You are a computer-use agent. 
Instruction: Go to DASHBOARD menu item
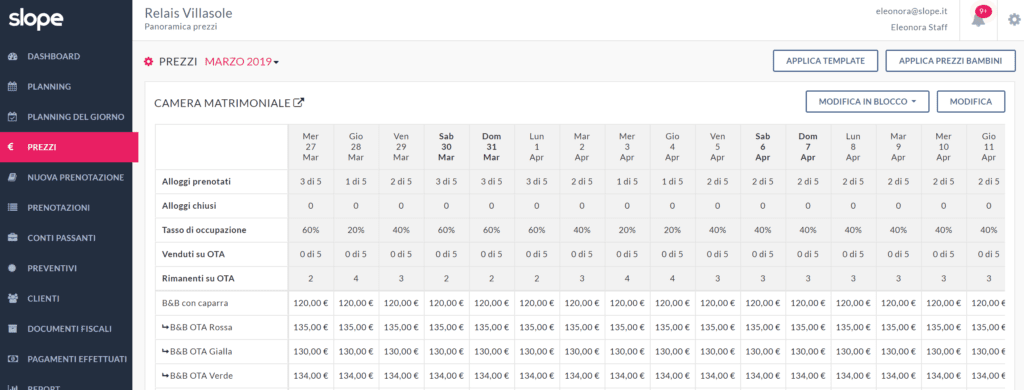coord(54,57)
